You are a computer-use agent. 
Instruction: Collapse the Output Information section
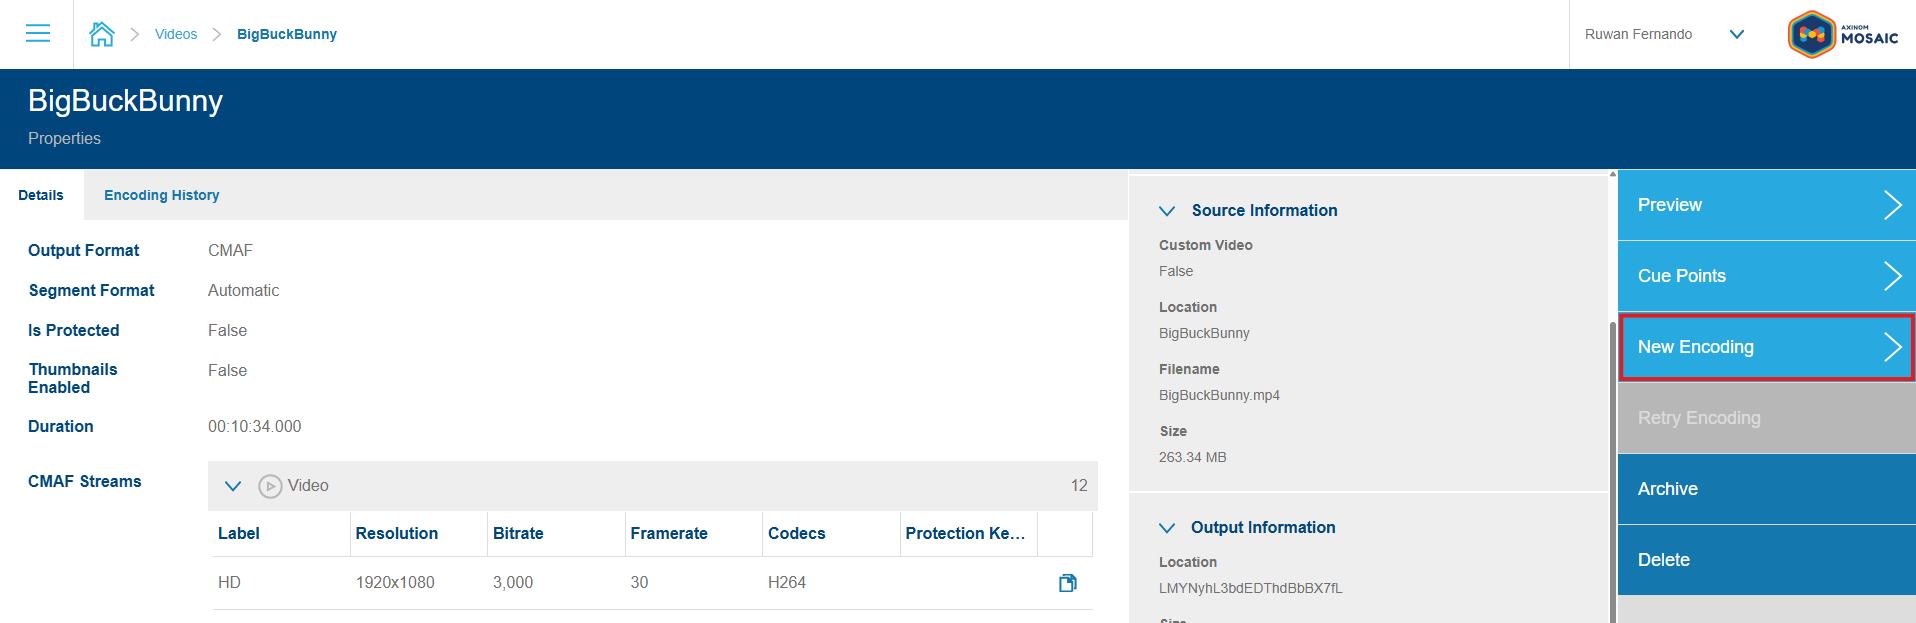pos(1166,528)
